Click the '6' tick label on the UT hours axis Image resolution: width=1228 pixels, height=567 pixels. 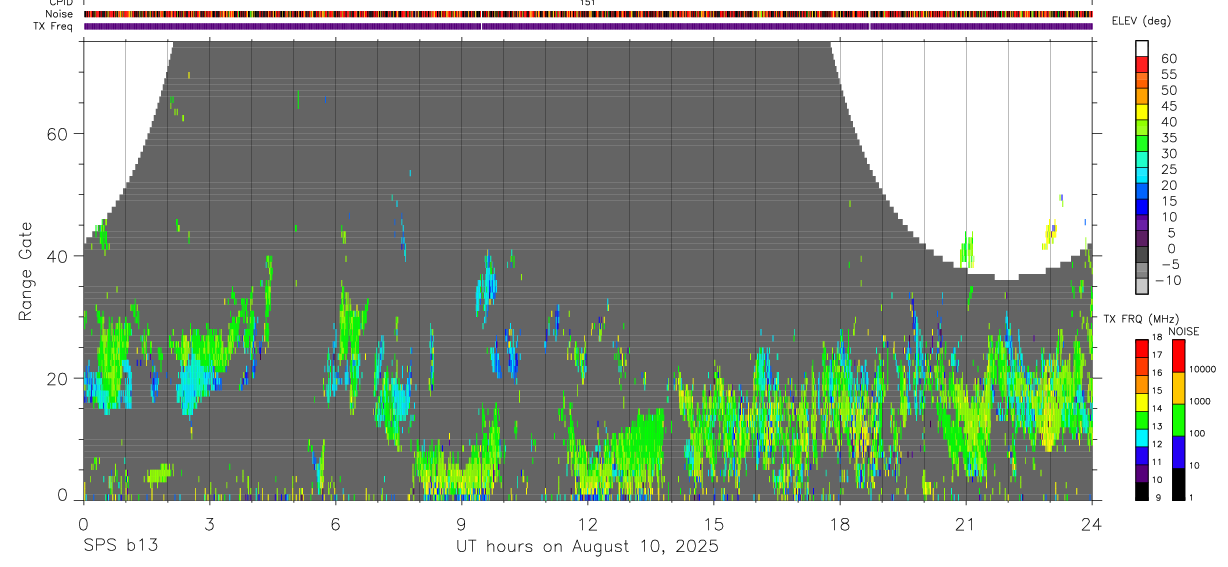coord(336,524)
